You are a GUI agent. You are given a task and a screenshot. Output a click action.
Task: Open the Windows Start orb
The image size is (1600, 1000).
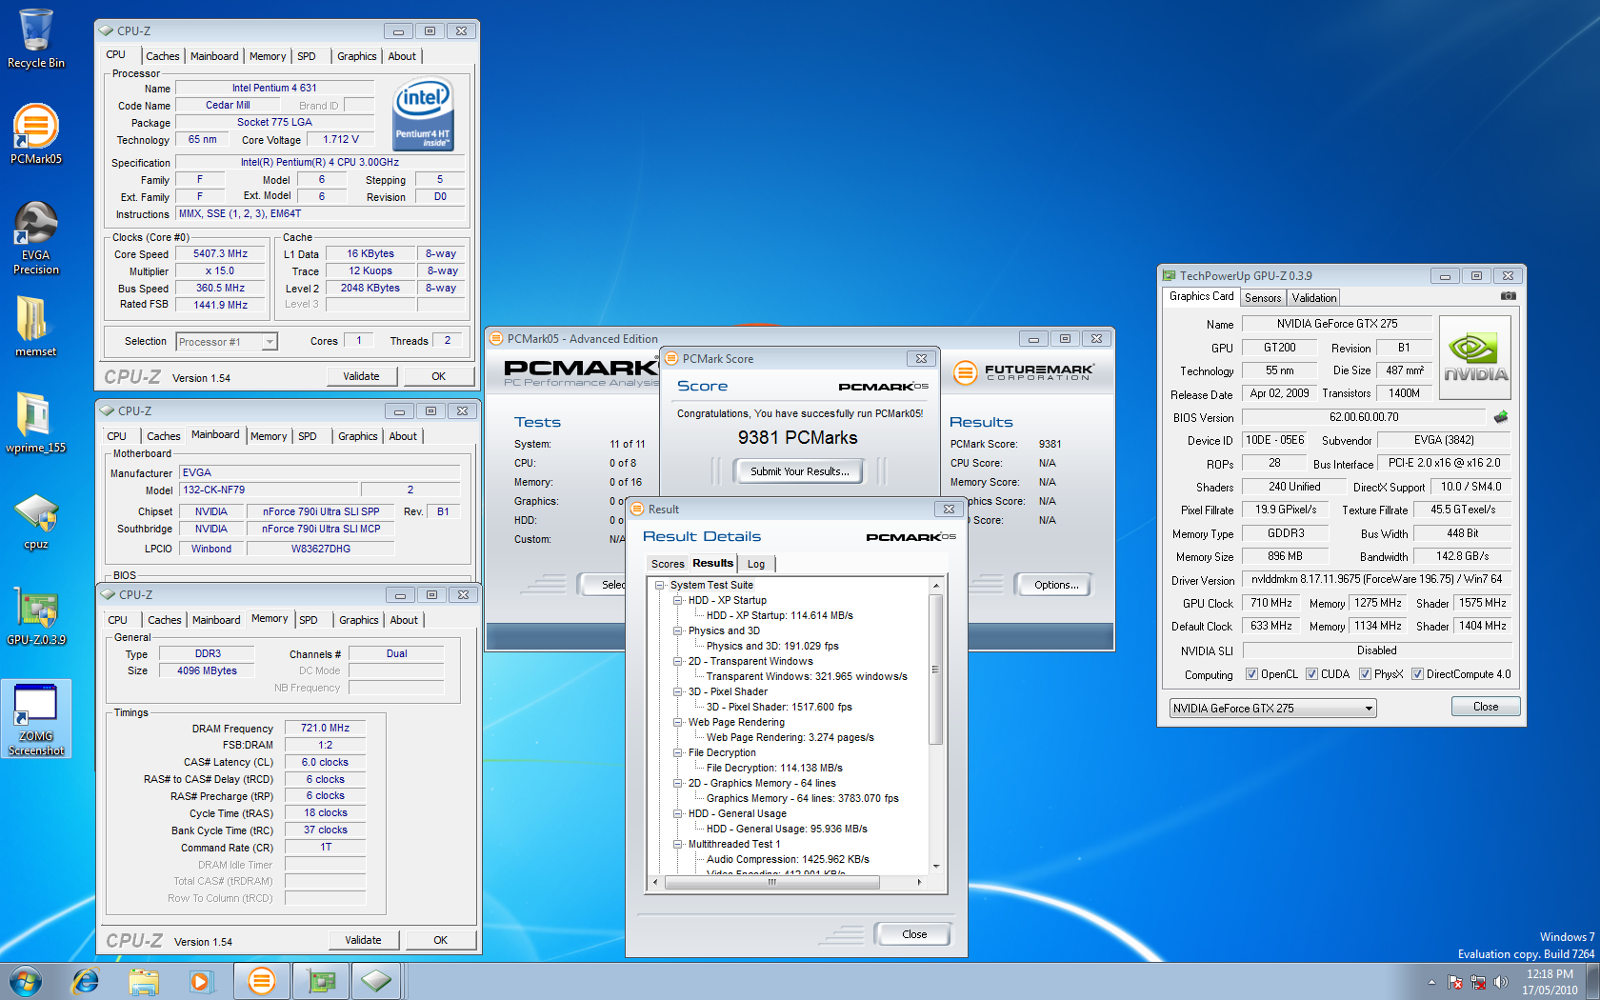(x=24, y=981)
